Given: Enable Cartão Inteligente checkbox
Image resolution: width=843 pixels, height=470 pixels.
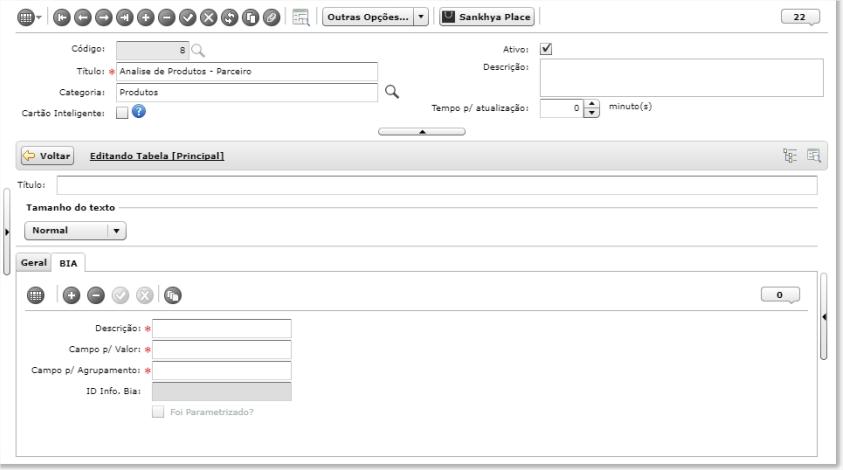Looking at the screenshot, I should (122, 112).
